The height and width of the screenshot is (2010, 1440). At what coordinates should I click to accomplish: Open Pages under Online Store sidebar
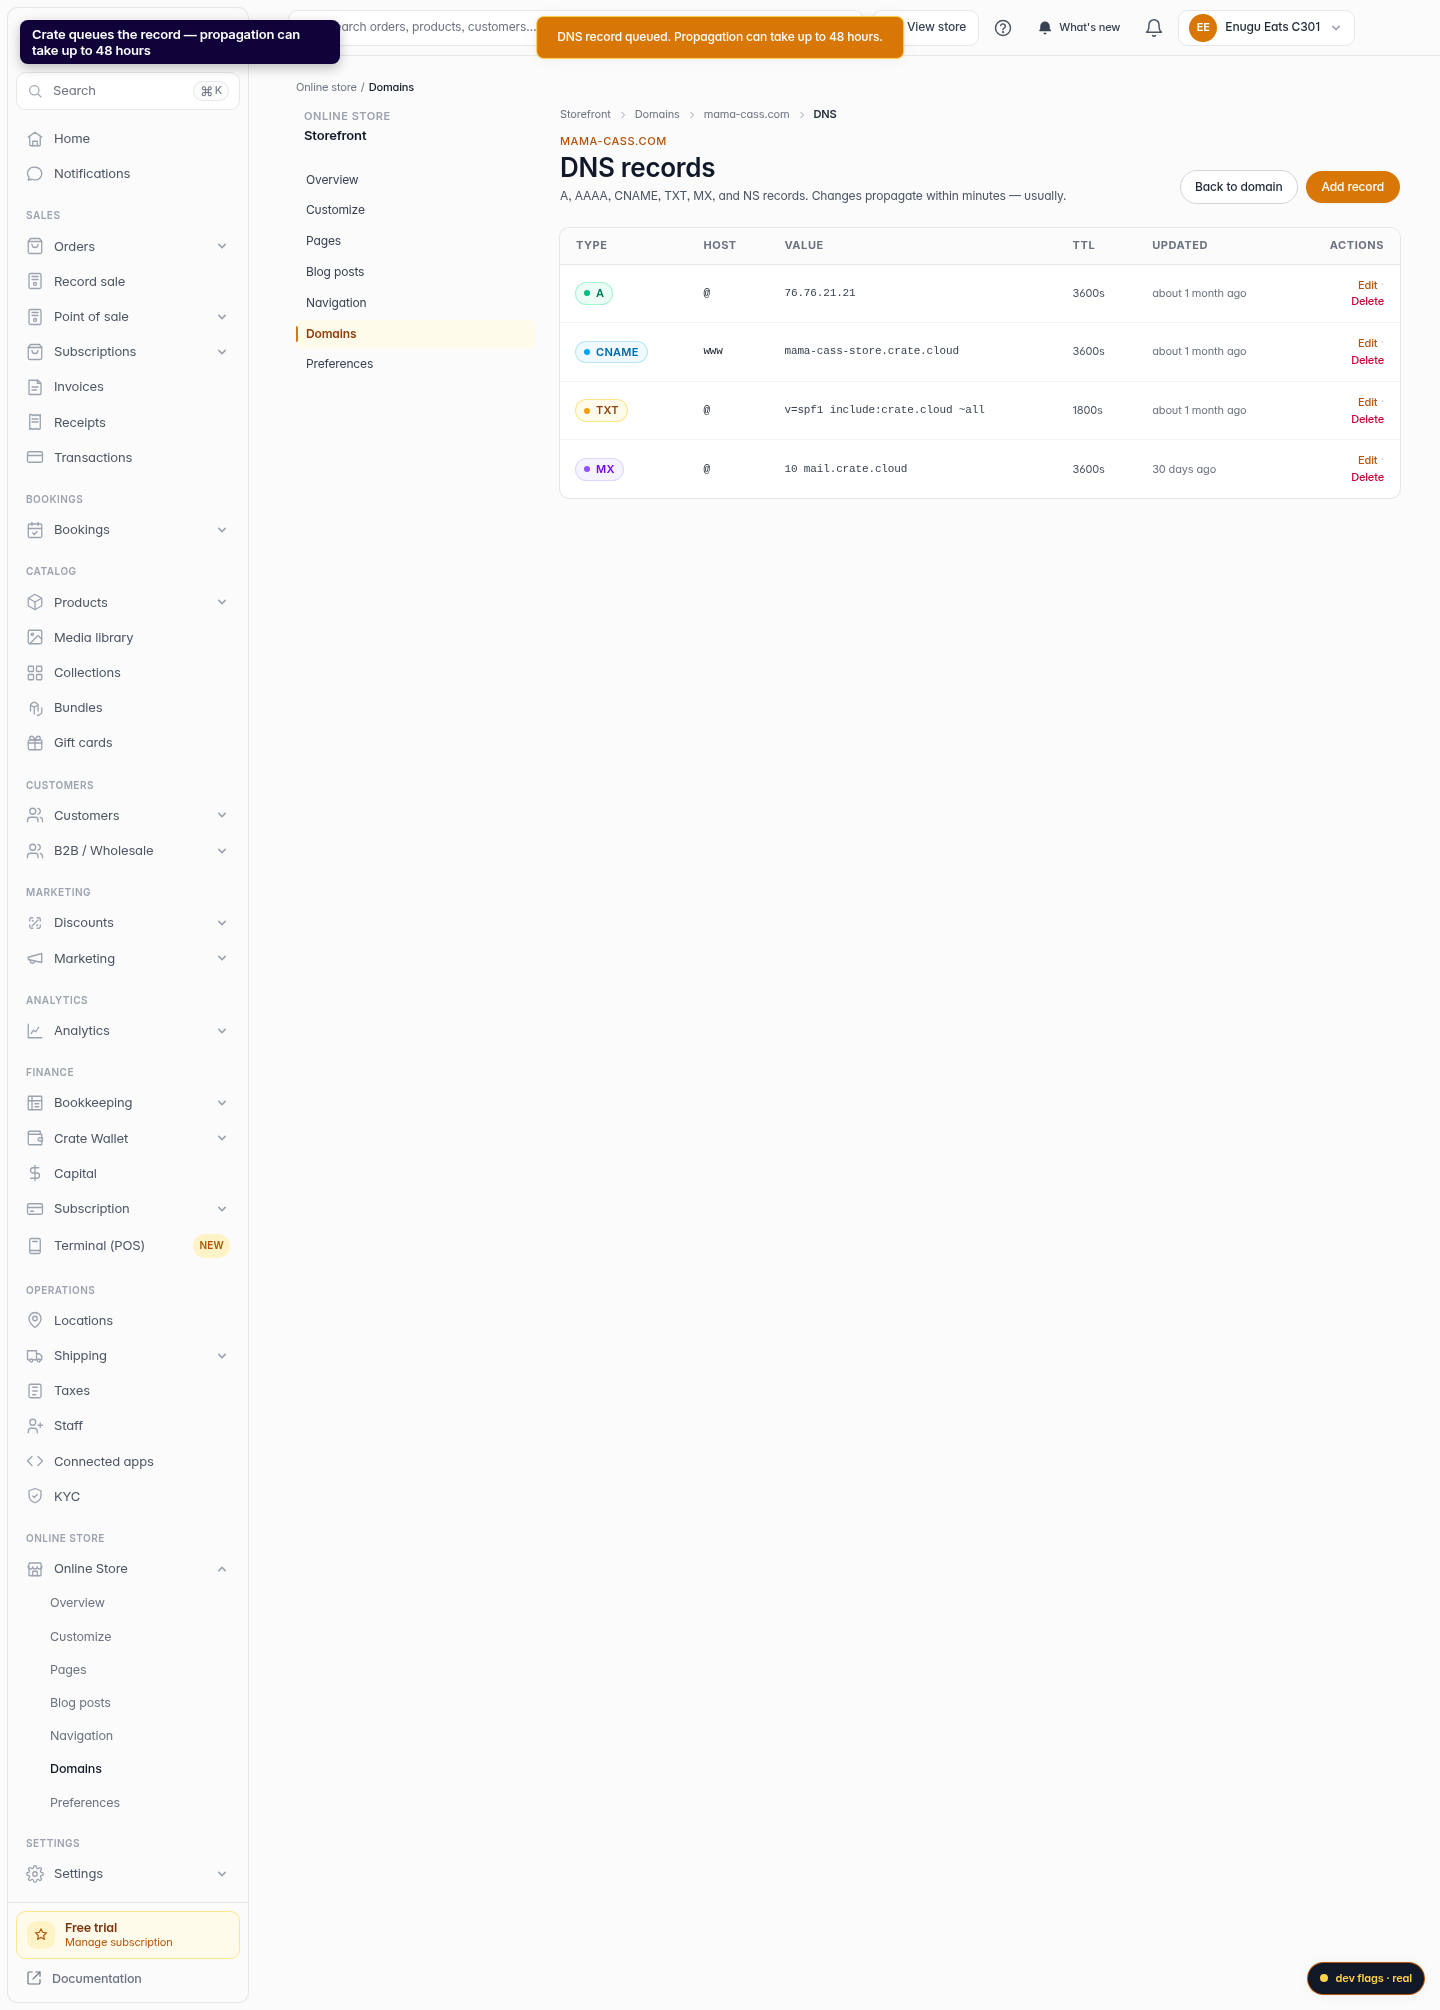click(68, 1670)
